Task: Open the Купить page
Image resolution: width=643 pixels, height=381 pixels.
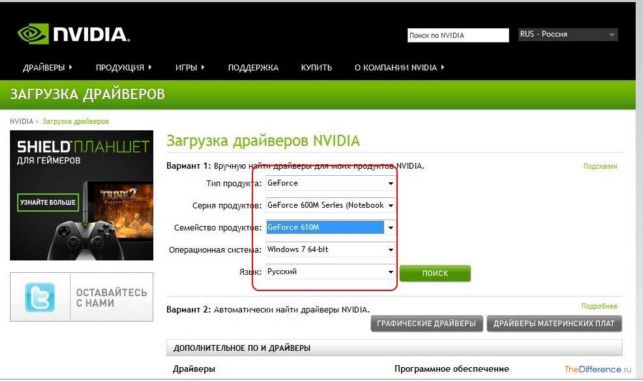Action: point(316,67)
